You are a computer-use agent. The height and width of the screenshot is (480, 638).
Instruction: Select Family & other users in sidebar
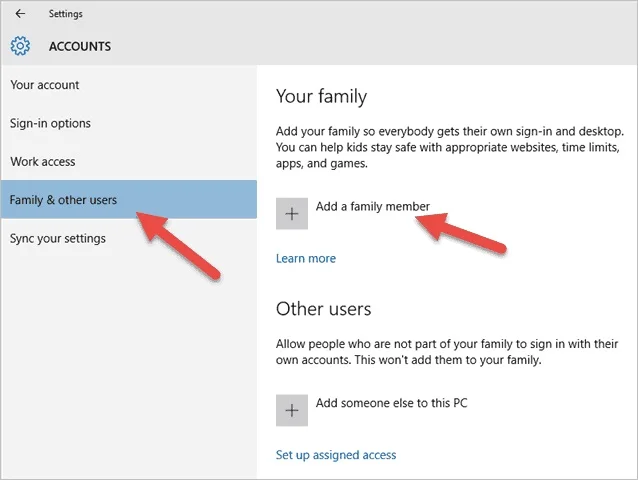pos(63,200)
